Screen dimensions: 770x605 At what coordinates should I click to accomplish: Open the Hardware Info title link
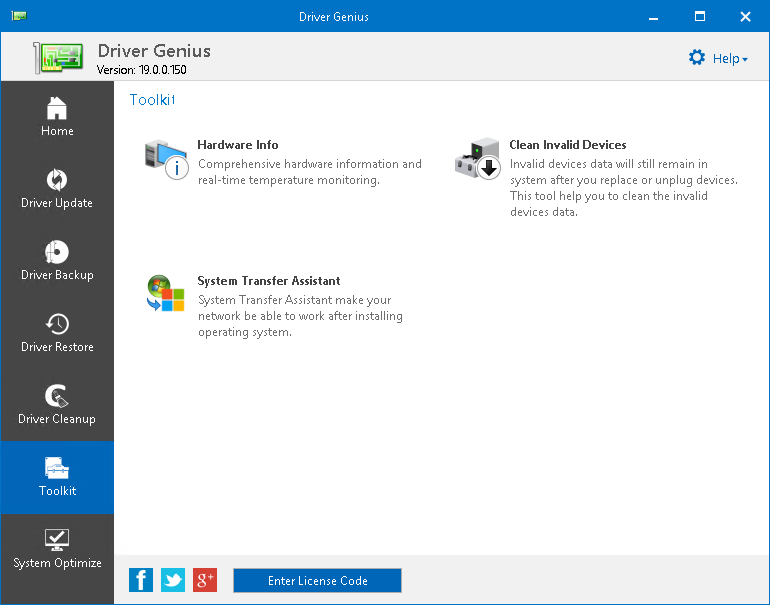238,145
